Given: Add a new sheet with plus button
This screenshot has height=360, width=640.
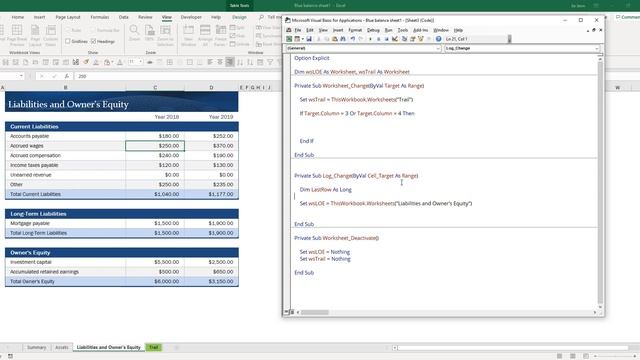Looking at the screenshot, I should (177, 347).
